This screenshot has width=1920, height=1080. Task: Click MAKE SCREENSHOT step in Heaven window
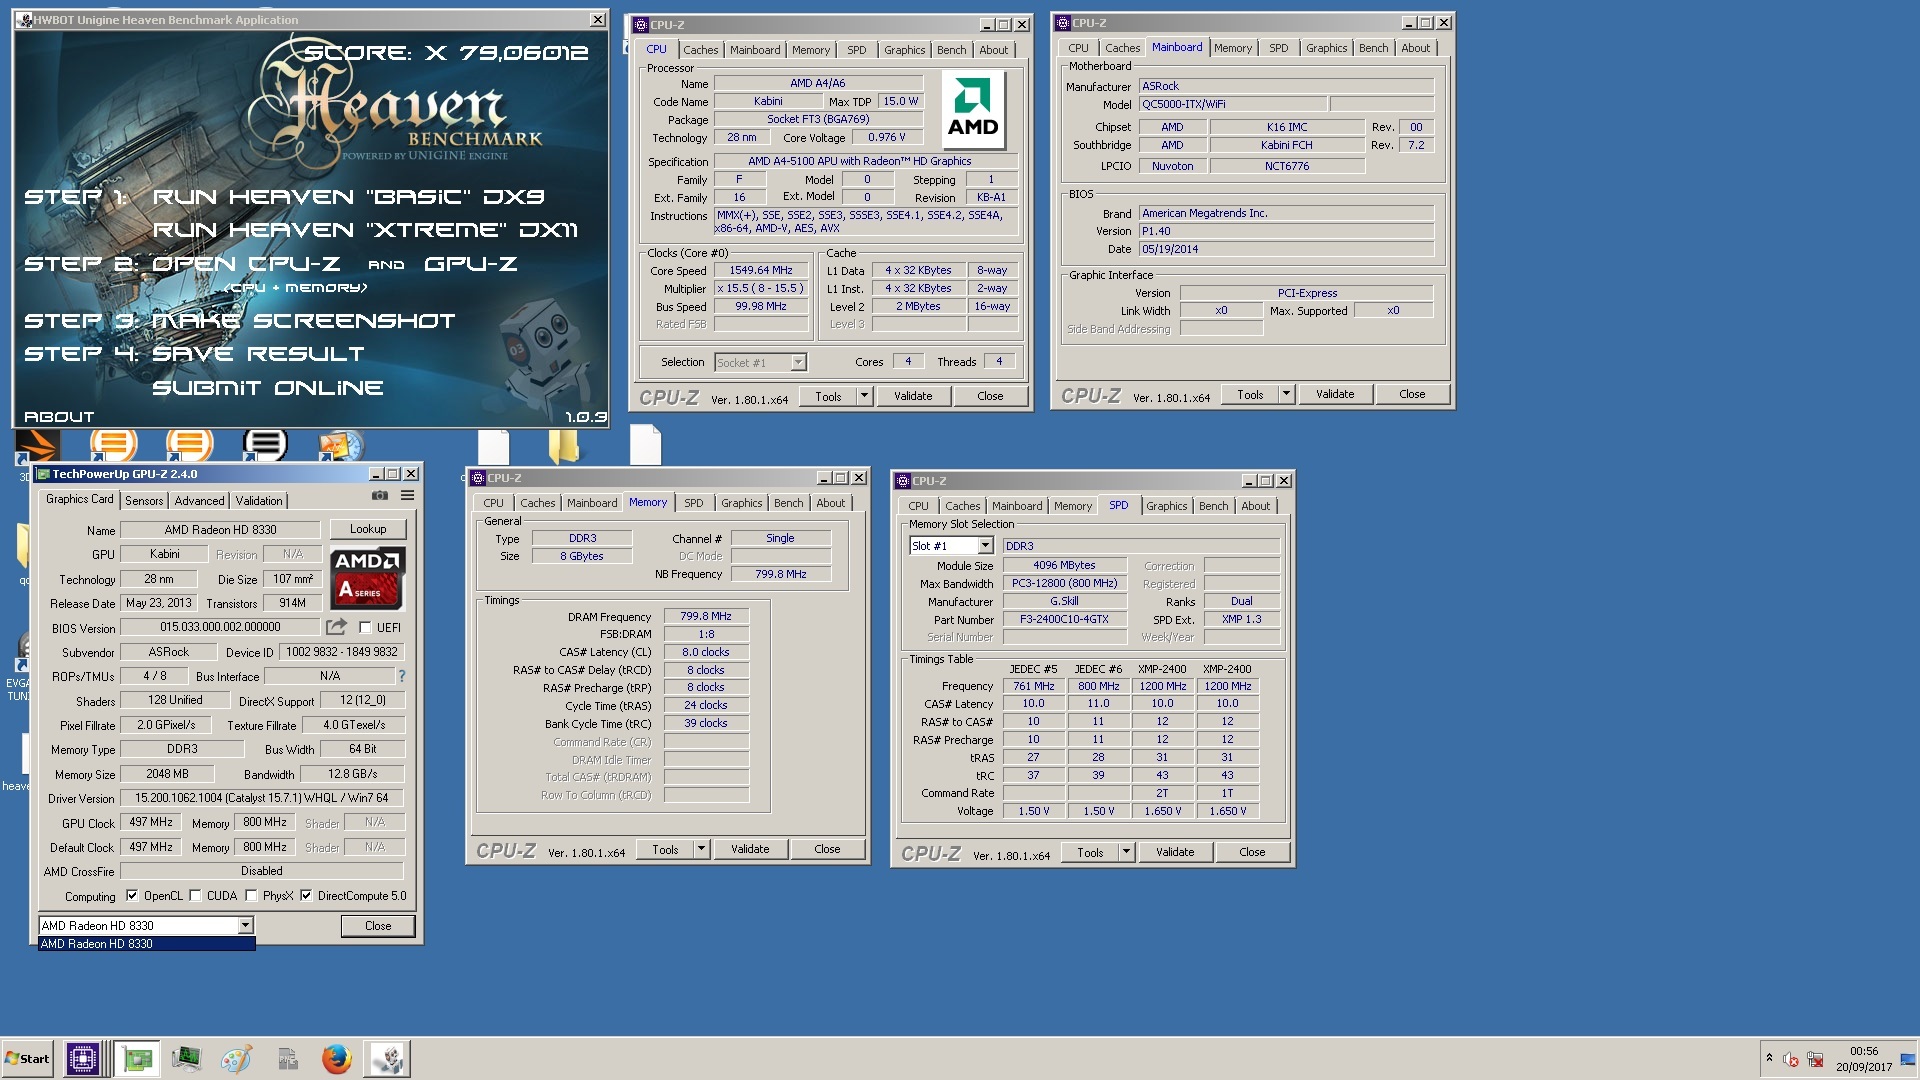303,321
